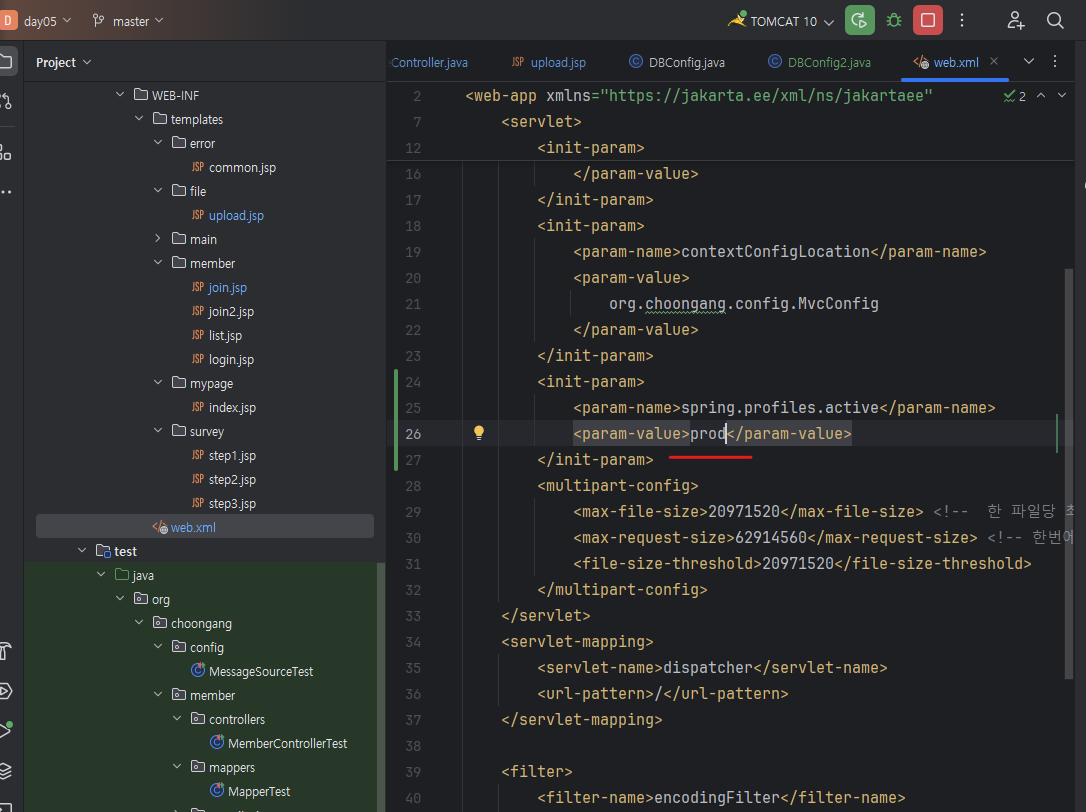
Task: Open the More Actions vertical dots menu
Action: pyautogui.click(x=962, y=20)
